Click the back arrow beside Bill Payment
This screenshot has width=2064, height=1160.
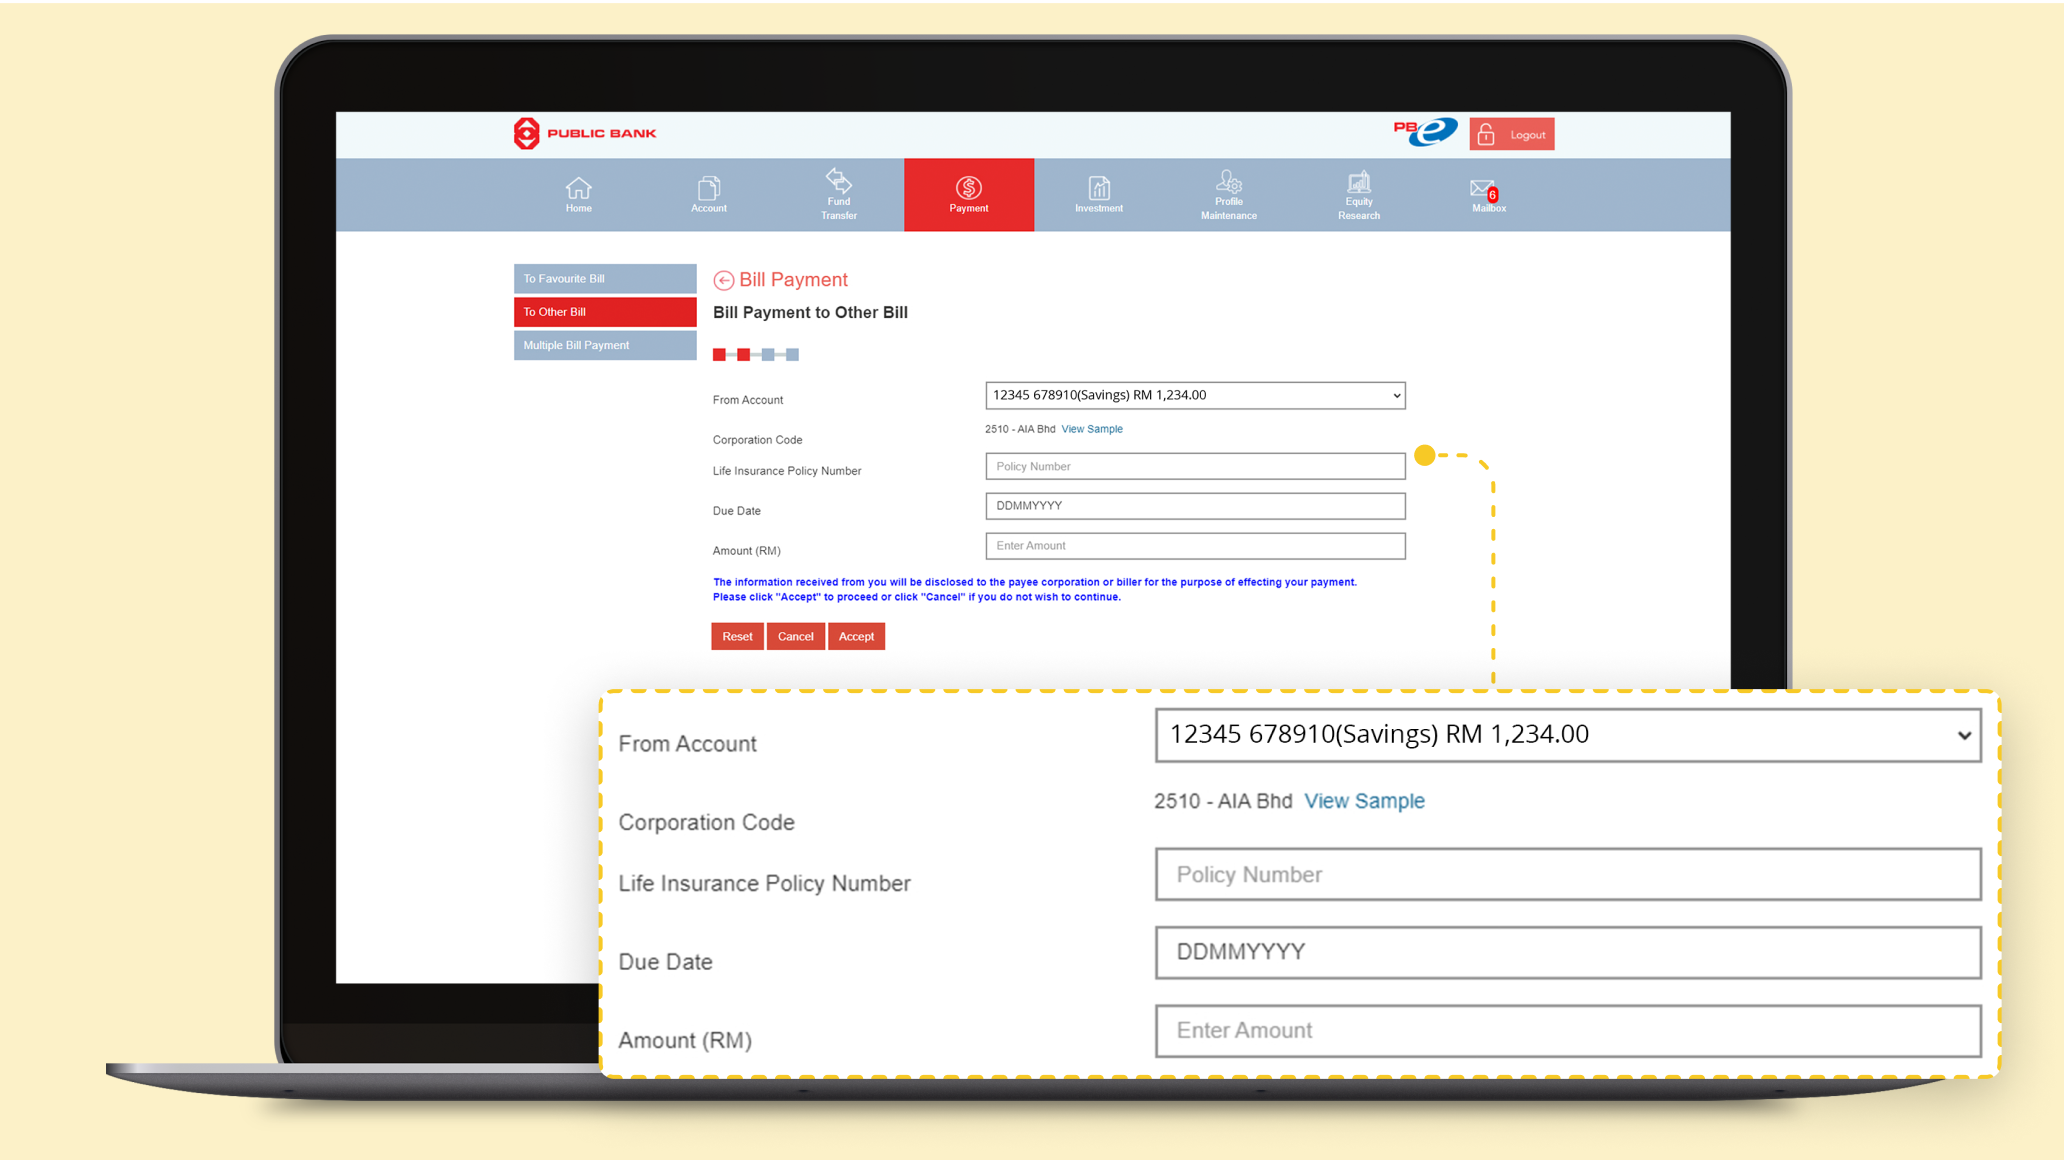click(x=723, y=280)
